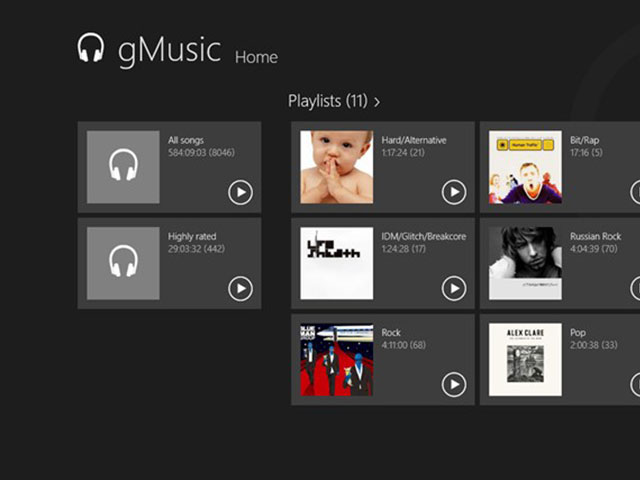Open the Bit/Rap playlist title
The height and width of the screenshot is (480, 640).
[x=584, y=140]
